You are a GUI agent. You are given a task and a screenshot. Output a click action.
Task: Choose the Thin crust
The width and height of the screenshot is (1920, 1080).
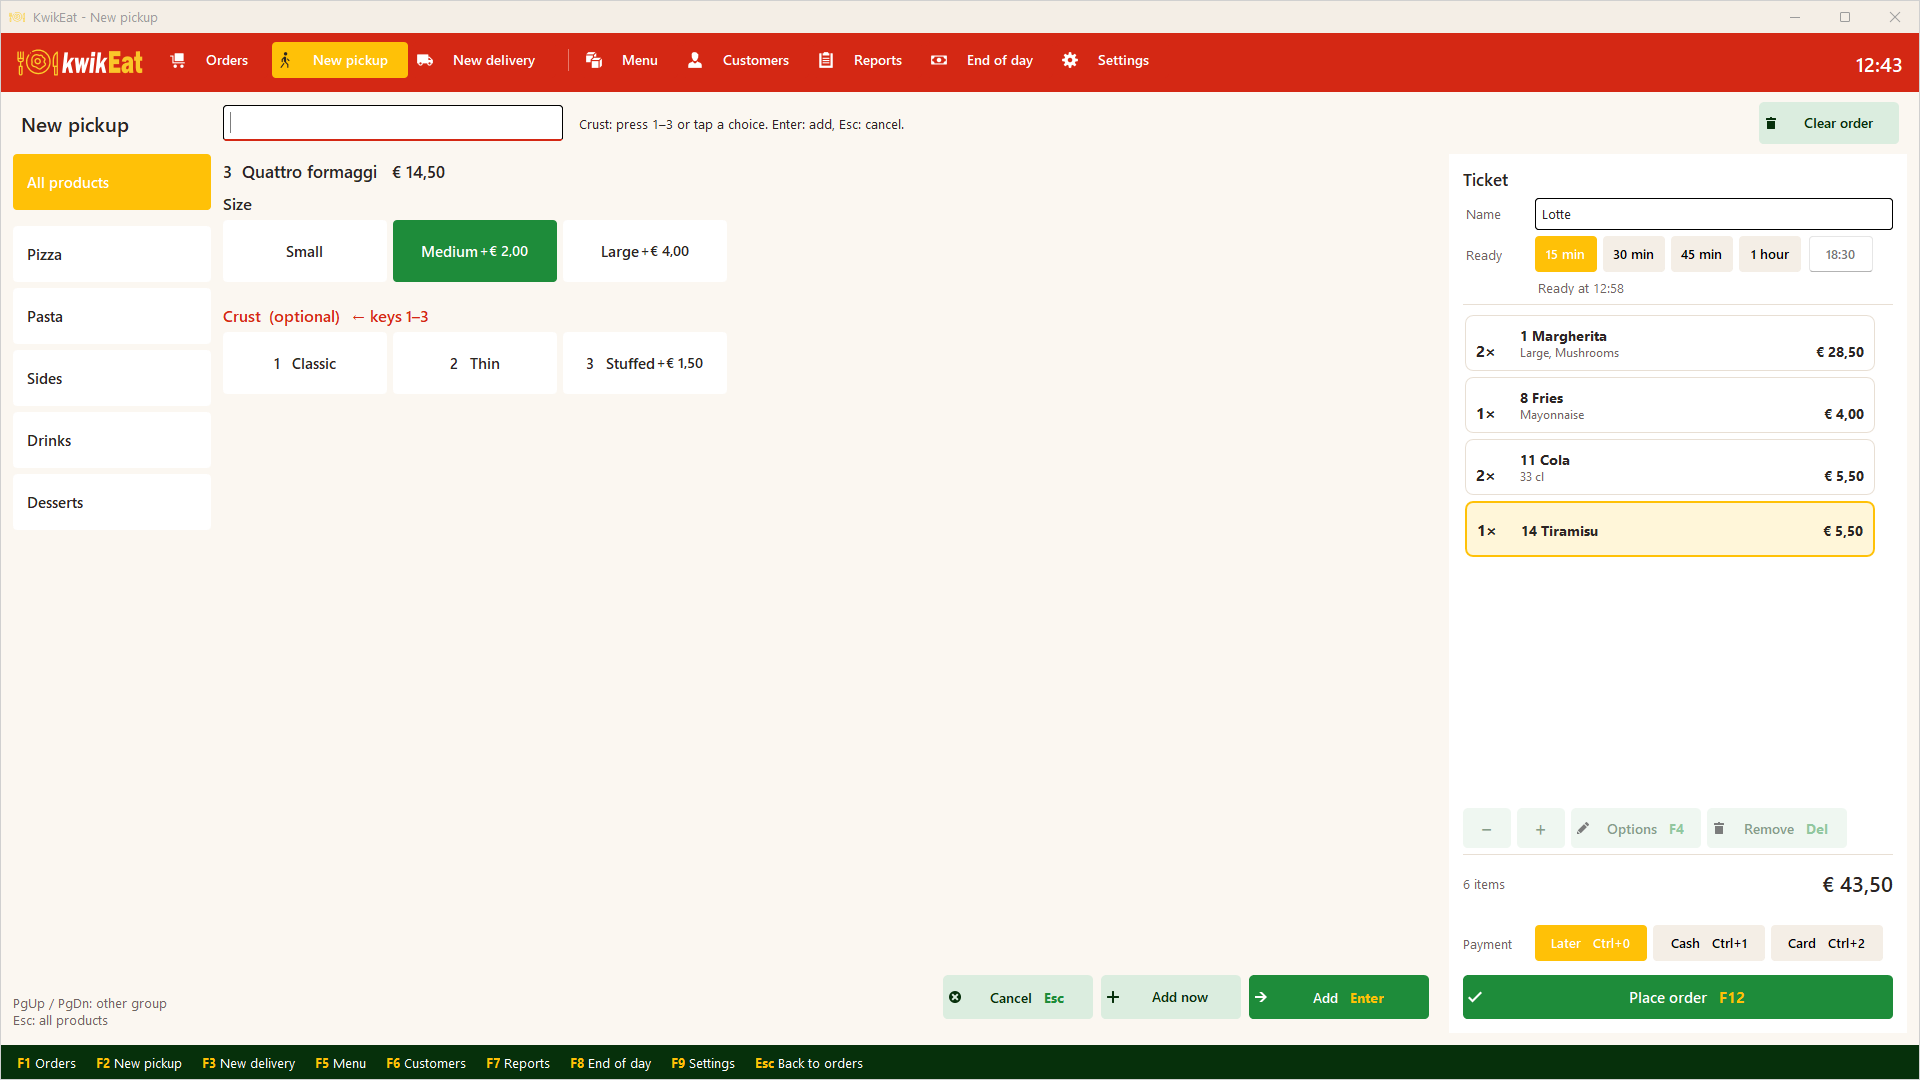474,363
